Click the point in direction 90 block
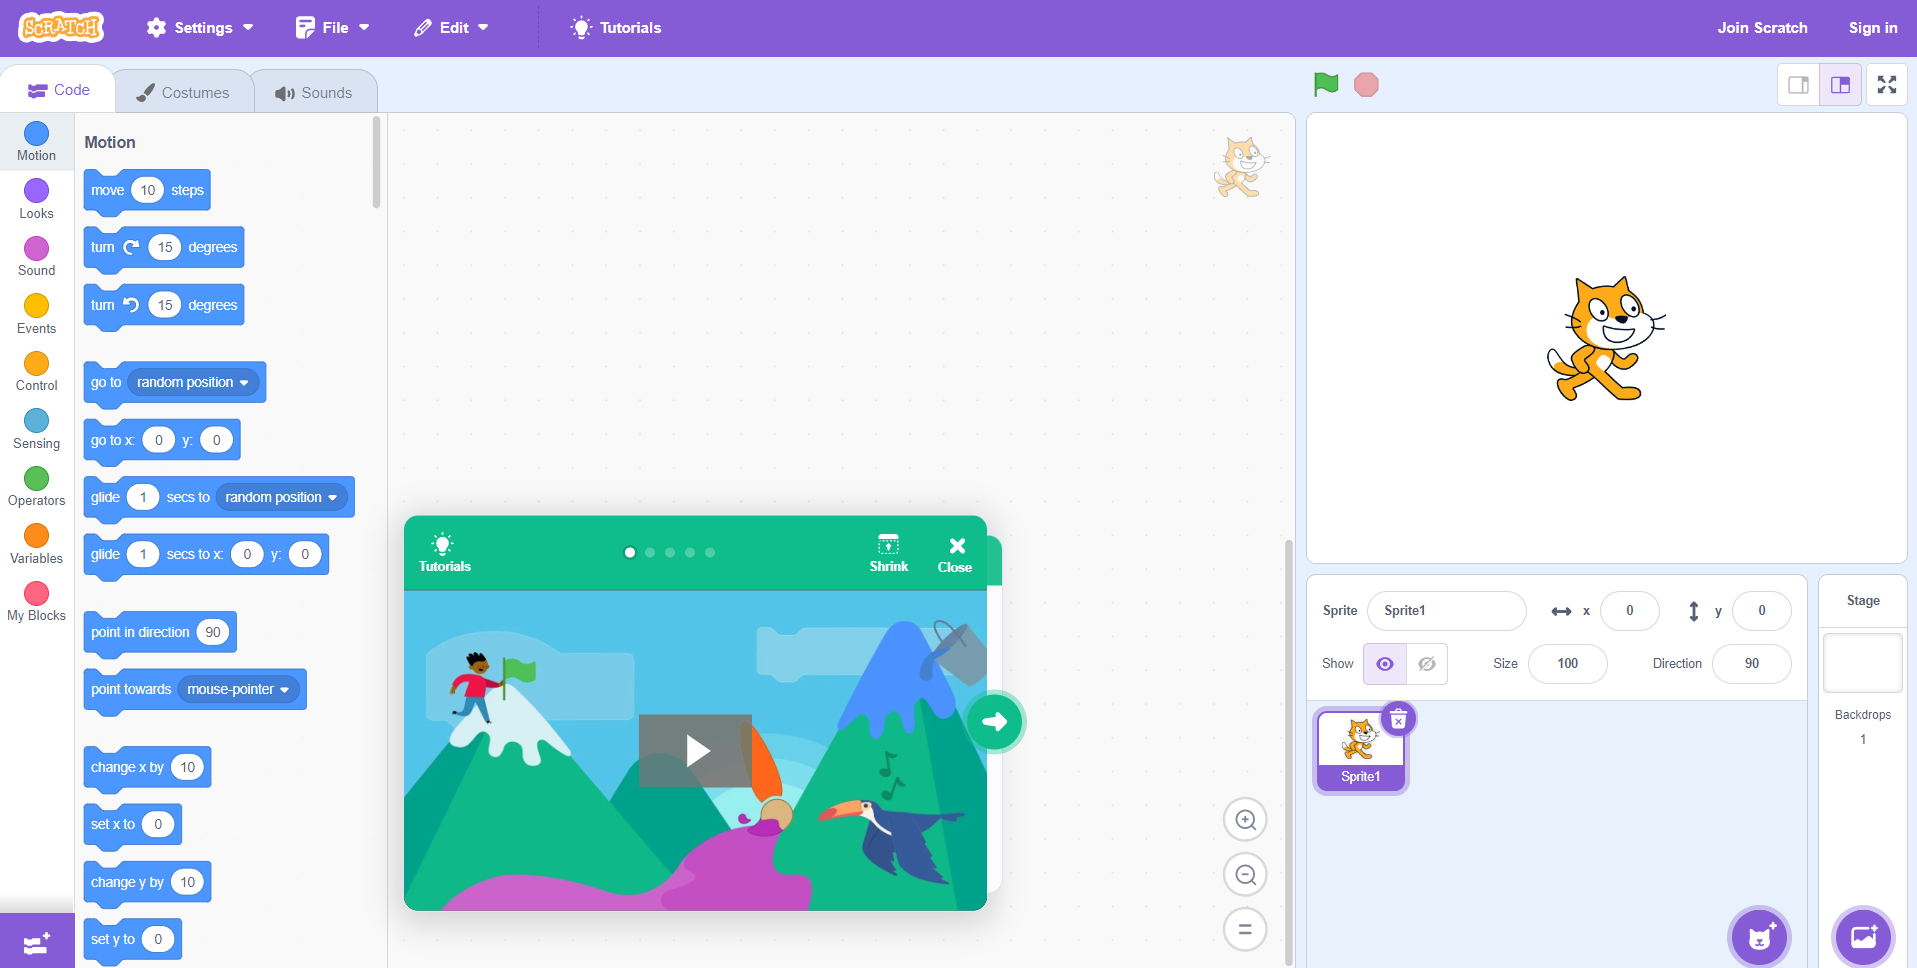 [x=160, y=633]
